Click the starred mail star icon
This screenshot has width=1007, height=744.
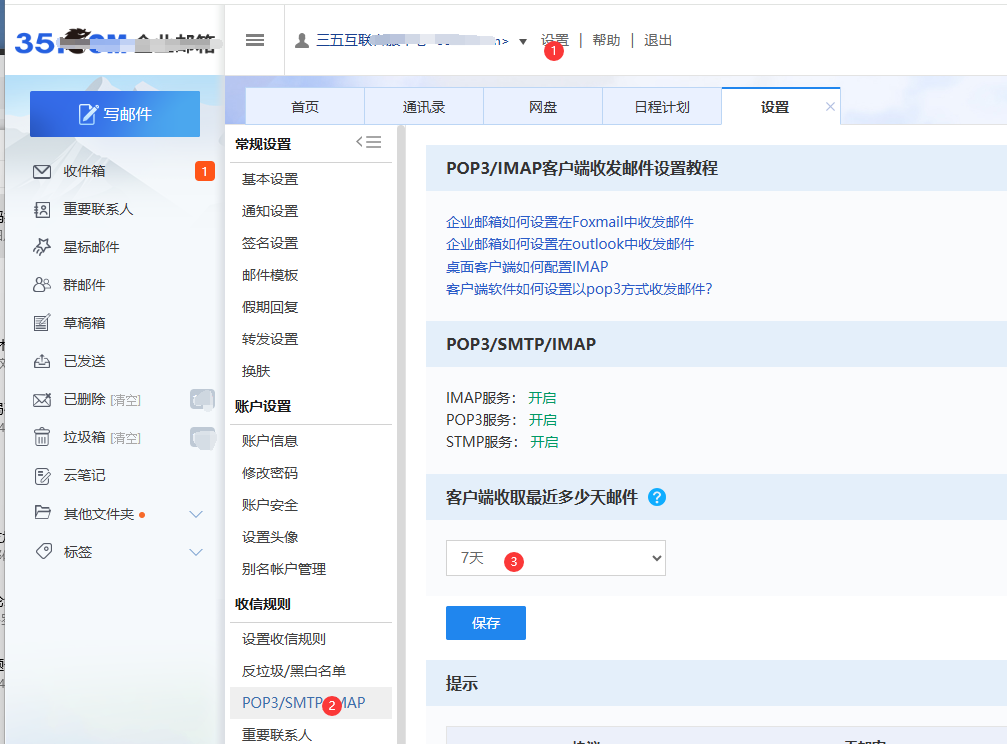(x=42, y=247)
